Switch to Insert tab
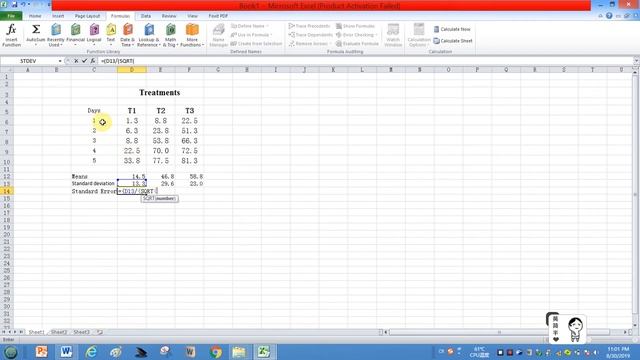 point(58,16)
